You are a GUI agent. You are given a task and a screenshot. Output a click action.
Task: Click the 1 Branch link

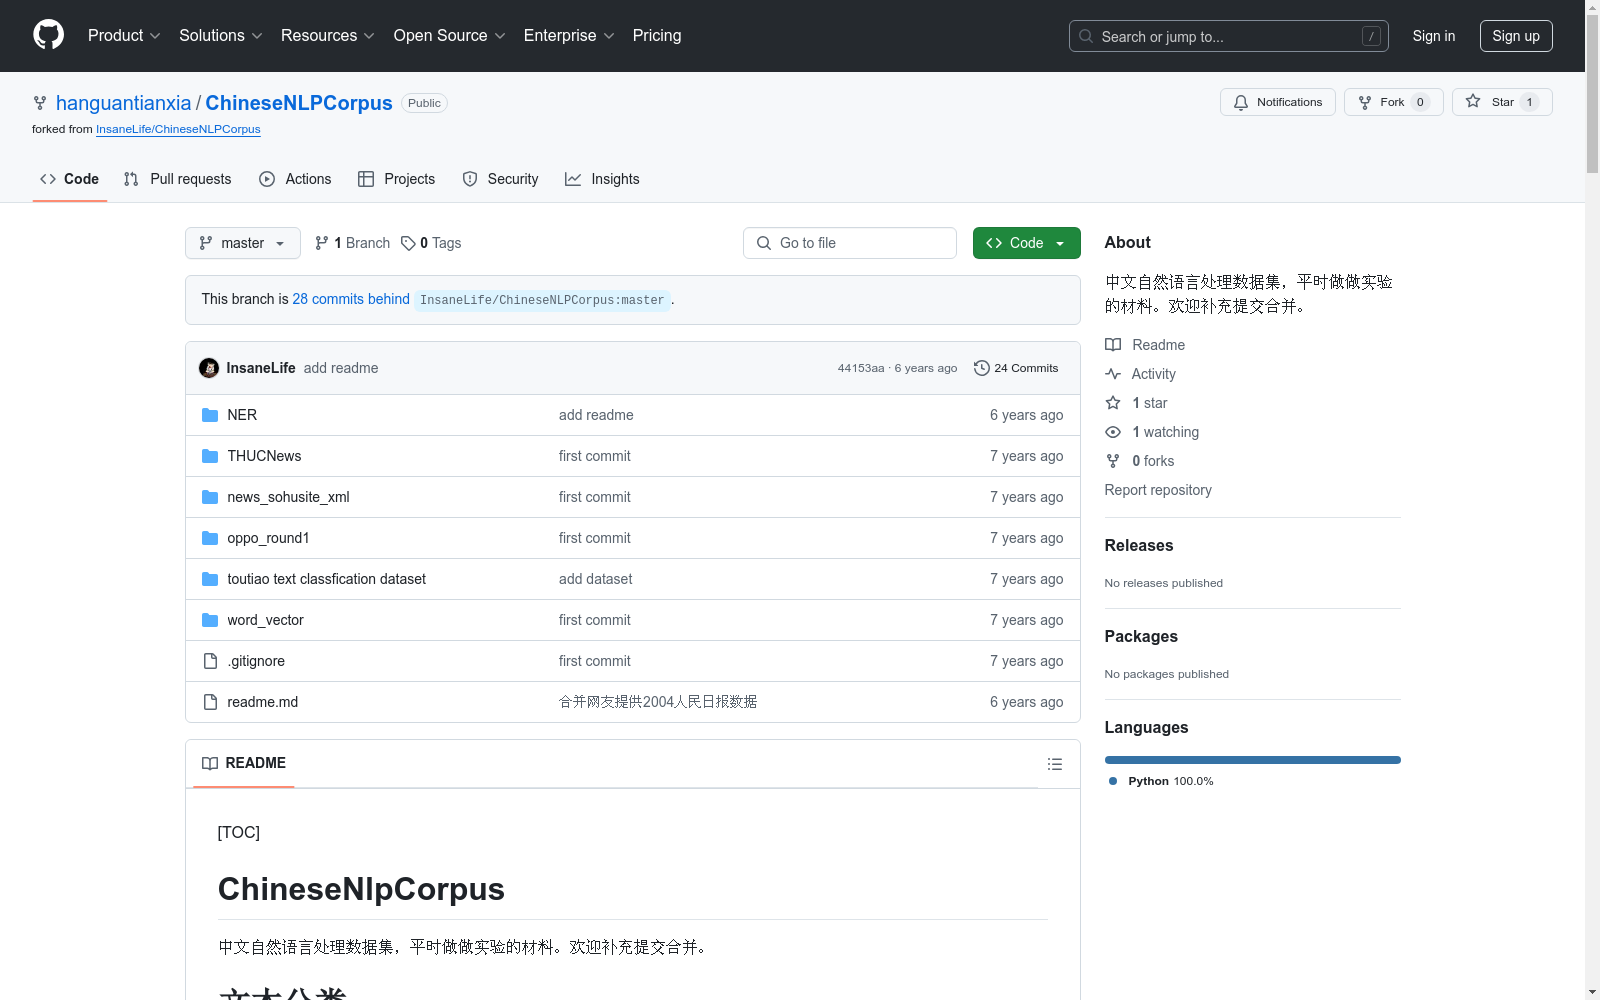point(352,243)
